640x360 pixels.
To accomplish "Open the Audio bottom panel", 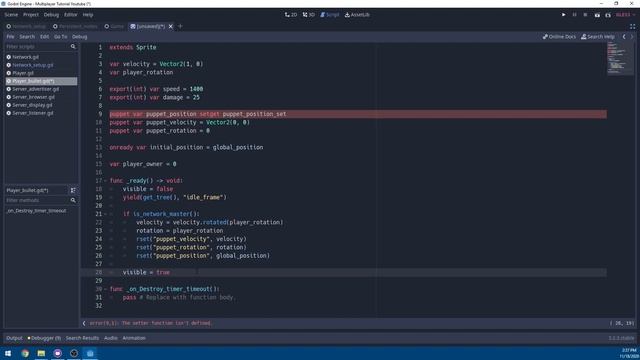I will pos(111,338).
